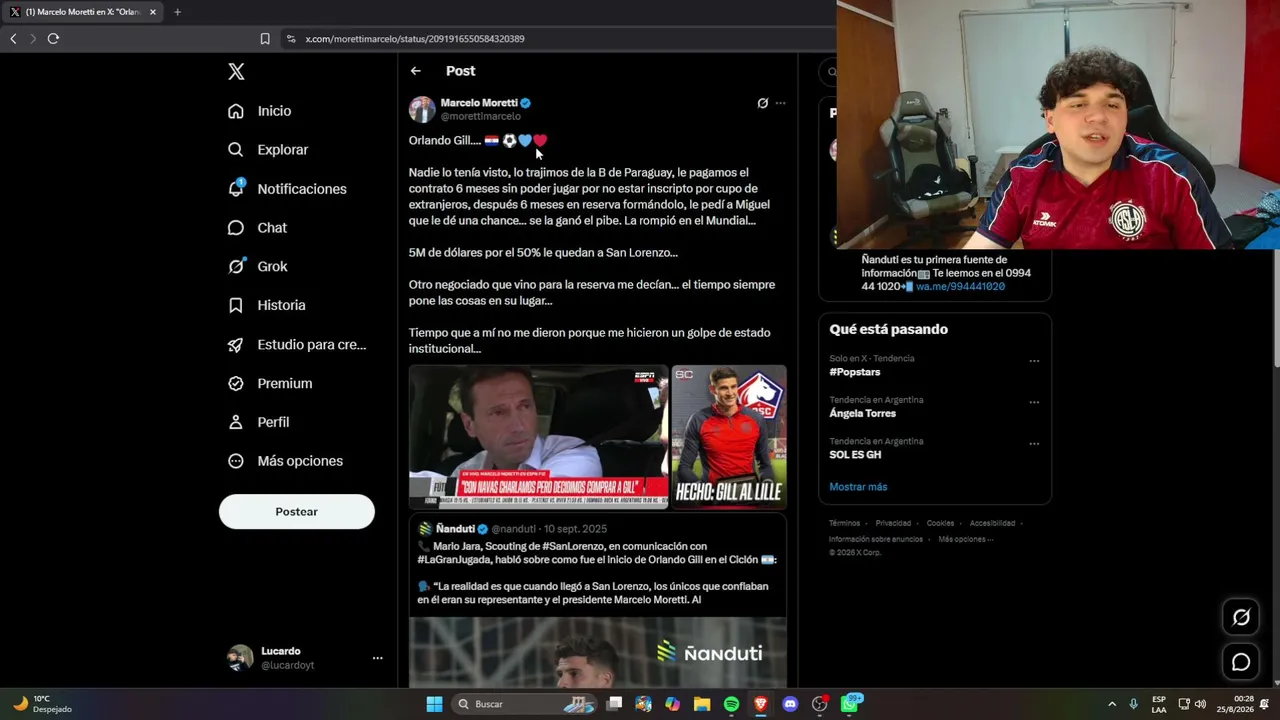Screen dimensions: 1280x720
Task: Open Discord from the taskbar
Action: point(790,704)
